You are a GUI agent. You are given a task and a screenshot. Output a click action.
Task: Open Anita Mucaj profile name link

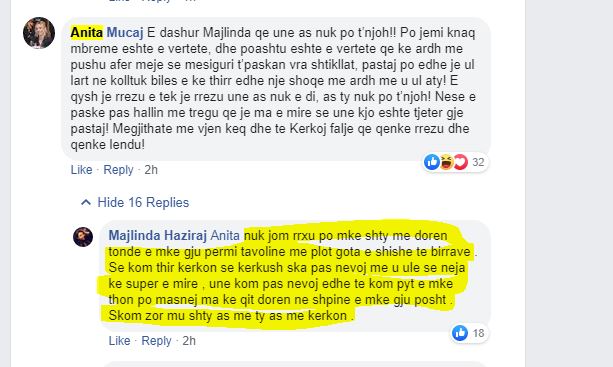coord(107,32)
